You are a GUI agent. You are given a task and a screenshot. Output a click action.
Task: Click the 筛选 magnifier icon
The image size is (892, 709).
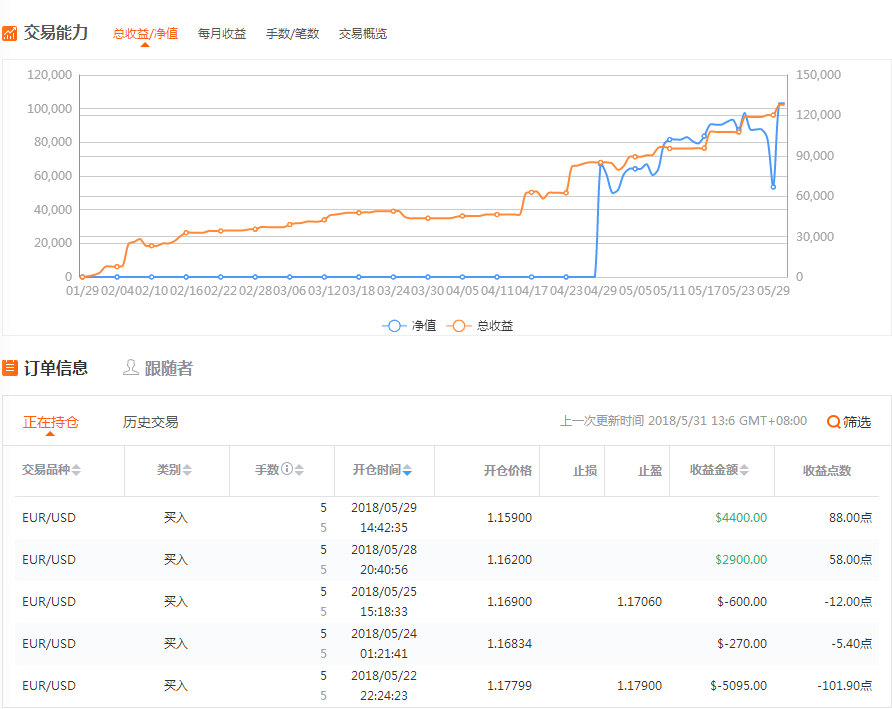(833, 422)
